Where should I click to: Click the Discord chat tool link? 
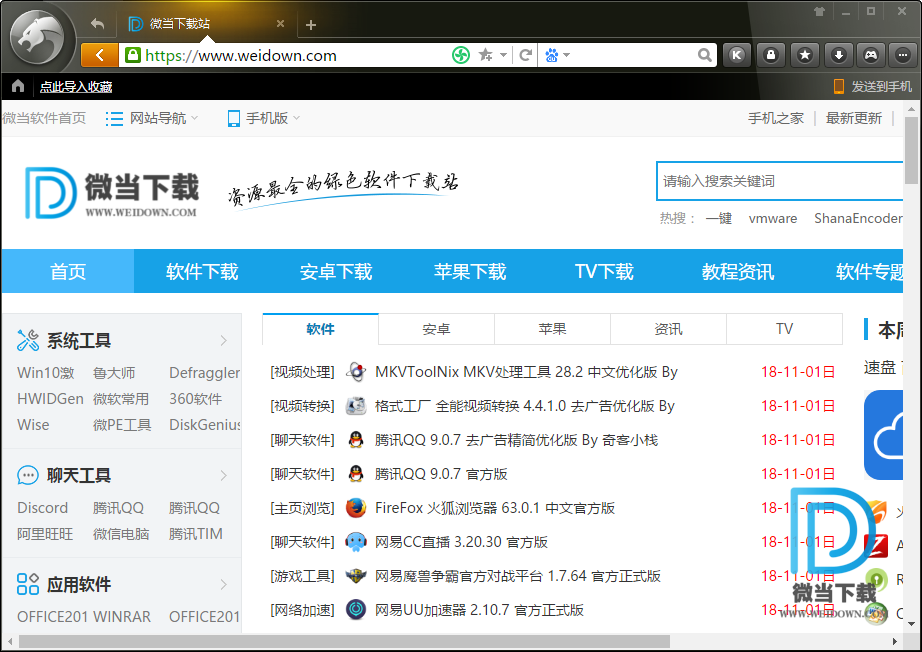point(42,507)
